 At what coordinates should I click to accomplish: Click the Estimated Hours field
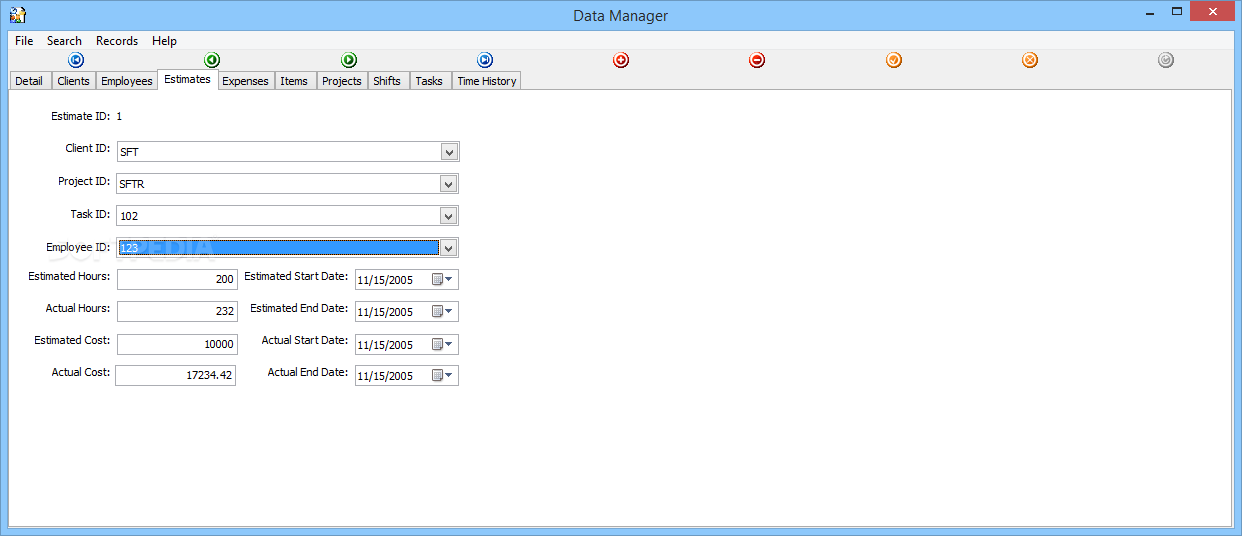point(177,280)
